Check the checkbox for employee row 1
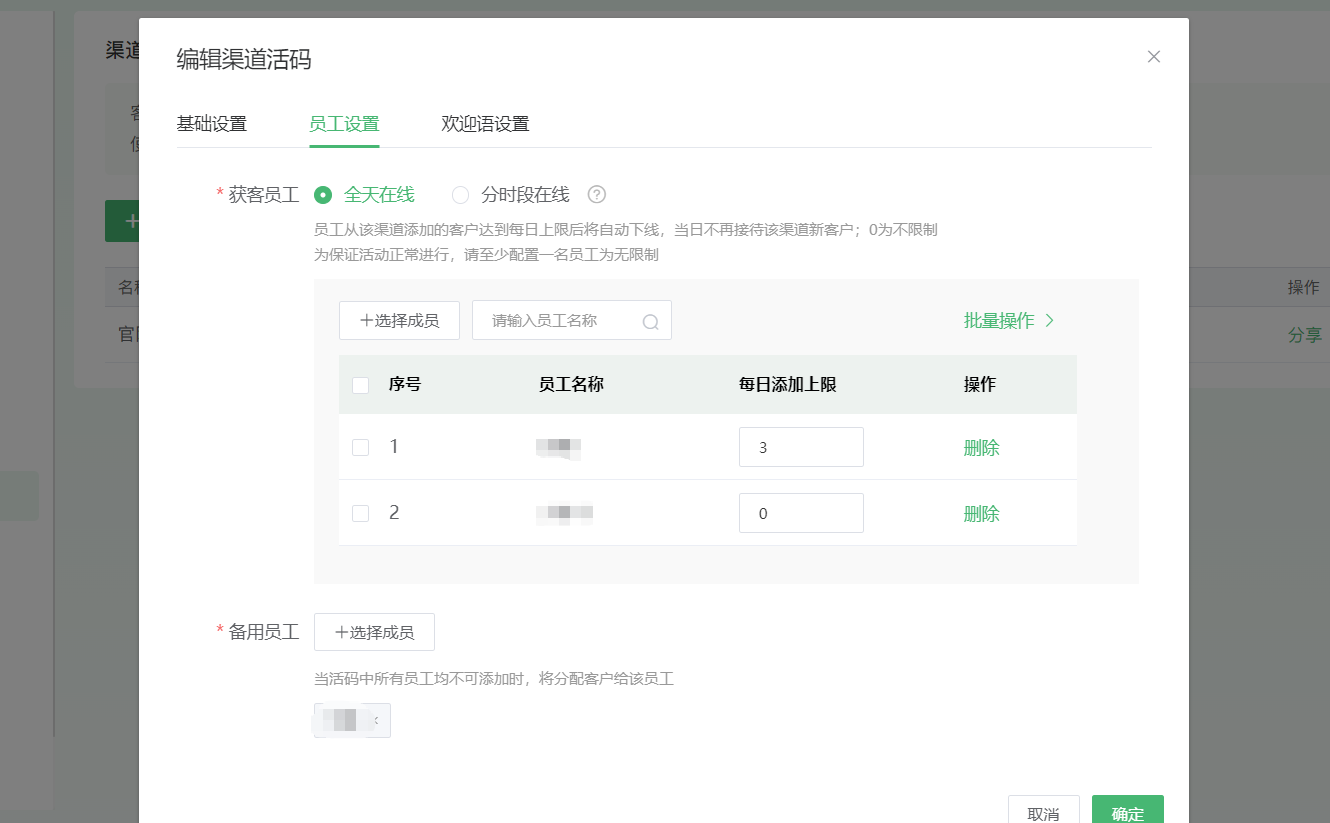 coord(361,447)
